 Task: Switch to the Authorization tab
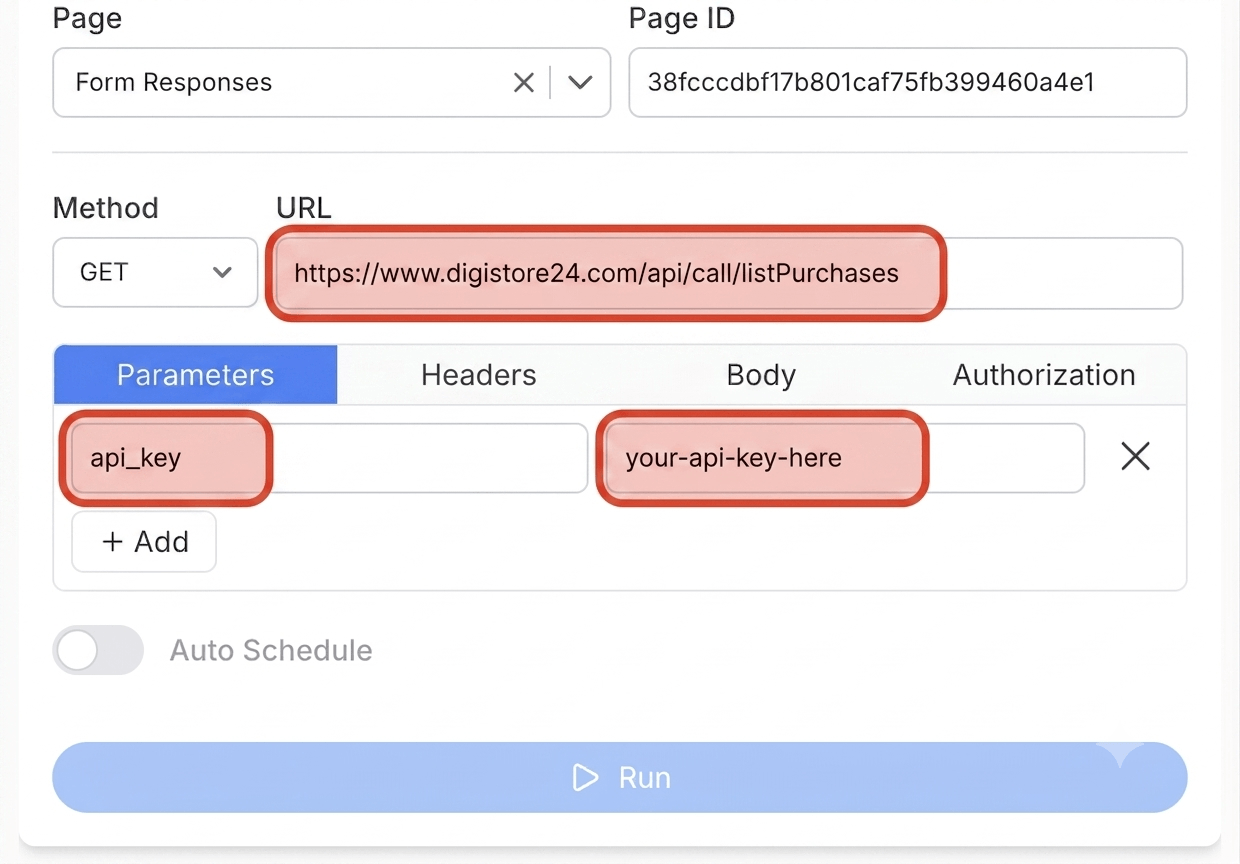tap(1044, 375)
